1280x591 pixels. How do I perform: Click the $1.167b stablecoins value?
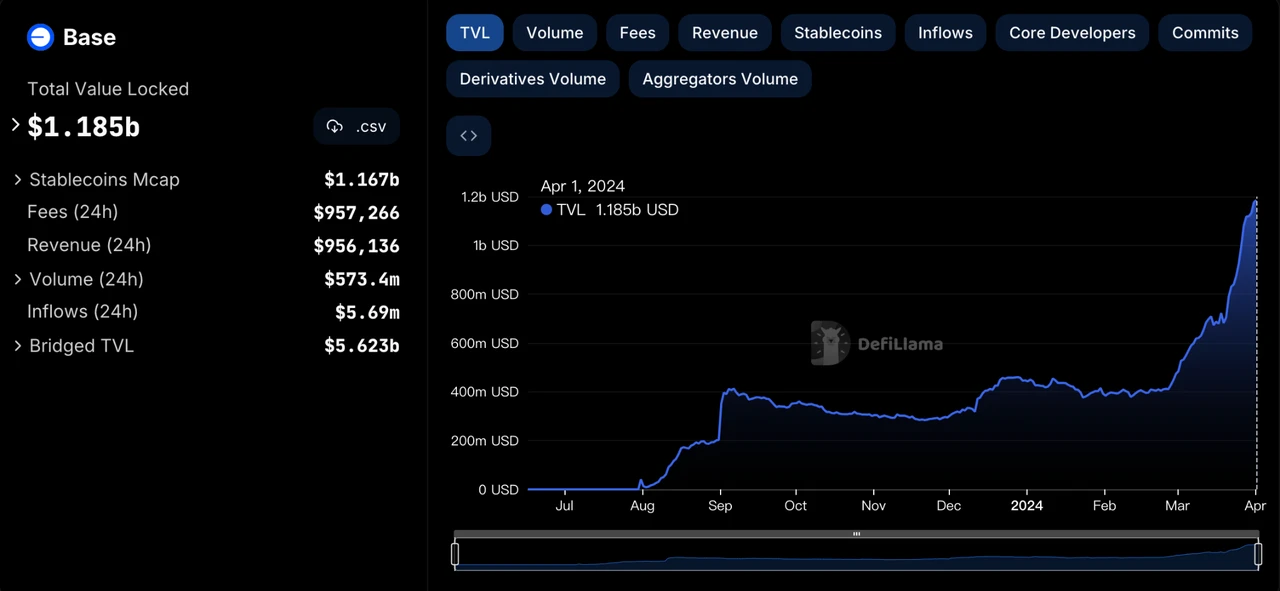point(362,180)
